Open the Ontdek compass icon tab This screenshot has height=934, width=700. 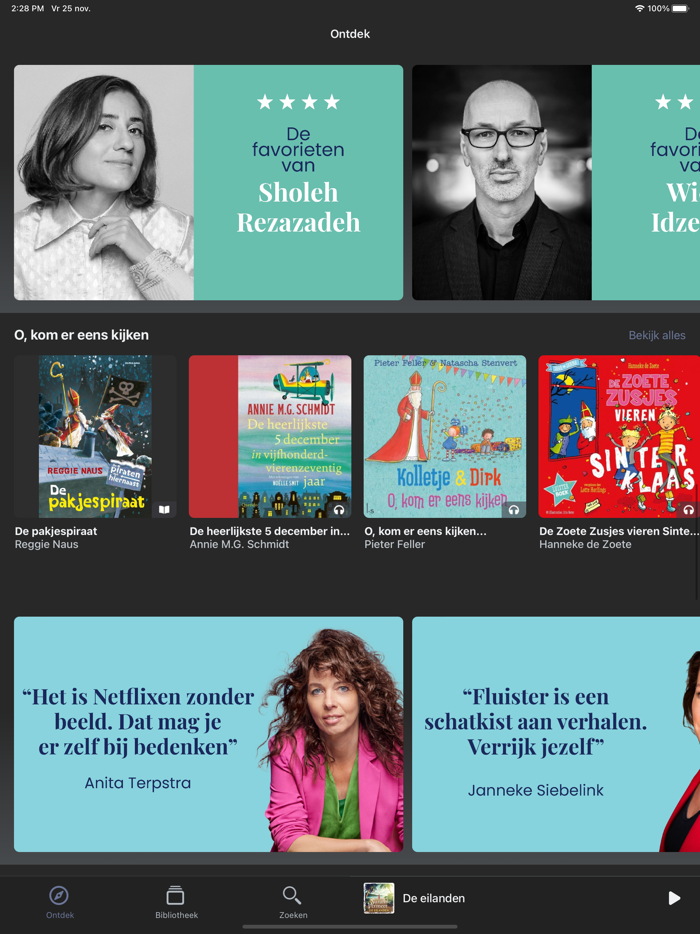(59, 895)
